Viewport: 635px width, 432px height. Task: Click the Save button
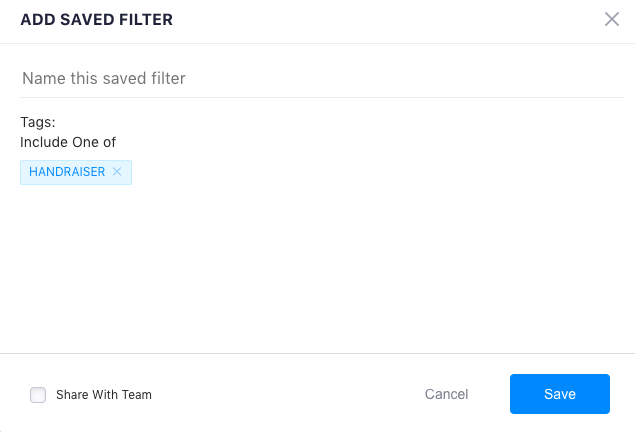pos(559,394)
